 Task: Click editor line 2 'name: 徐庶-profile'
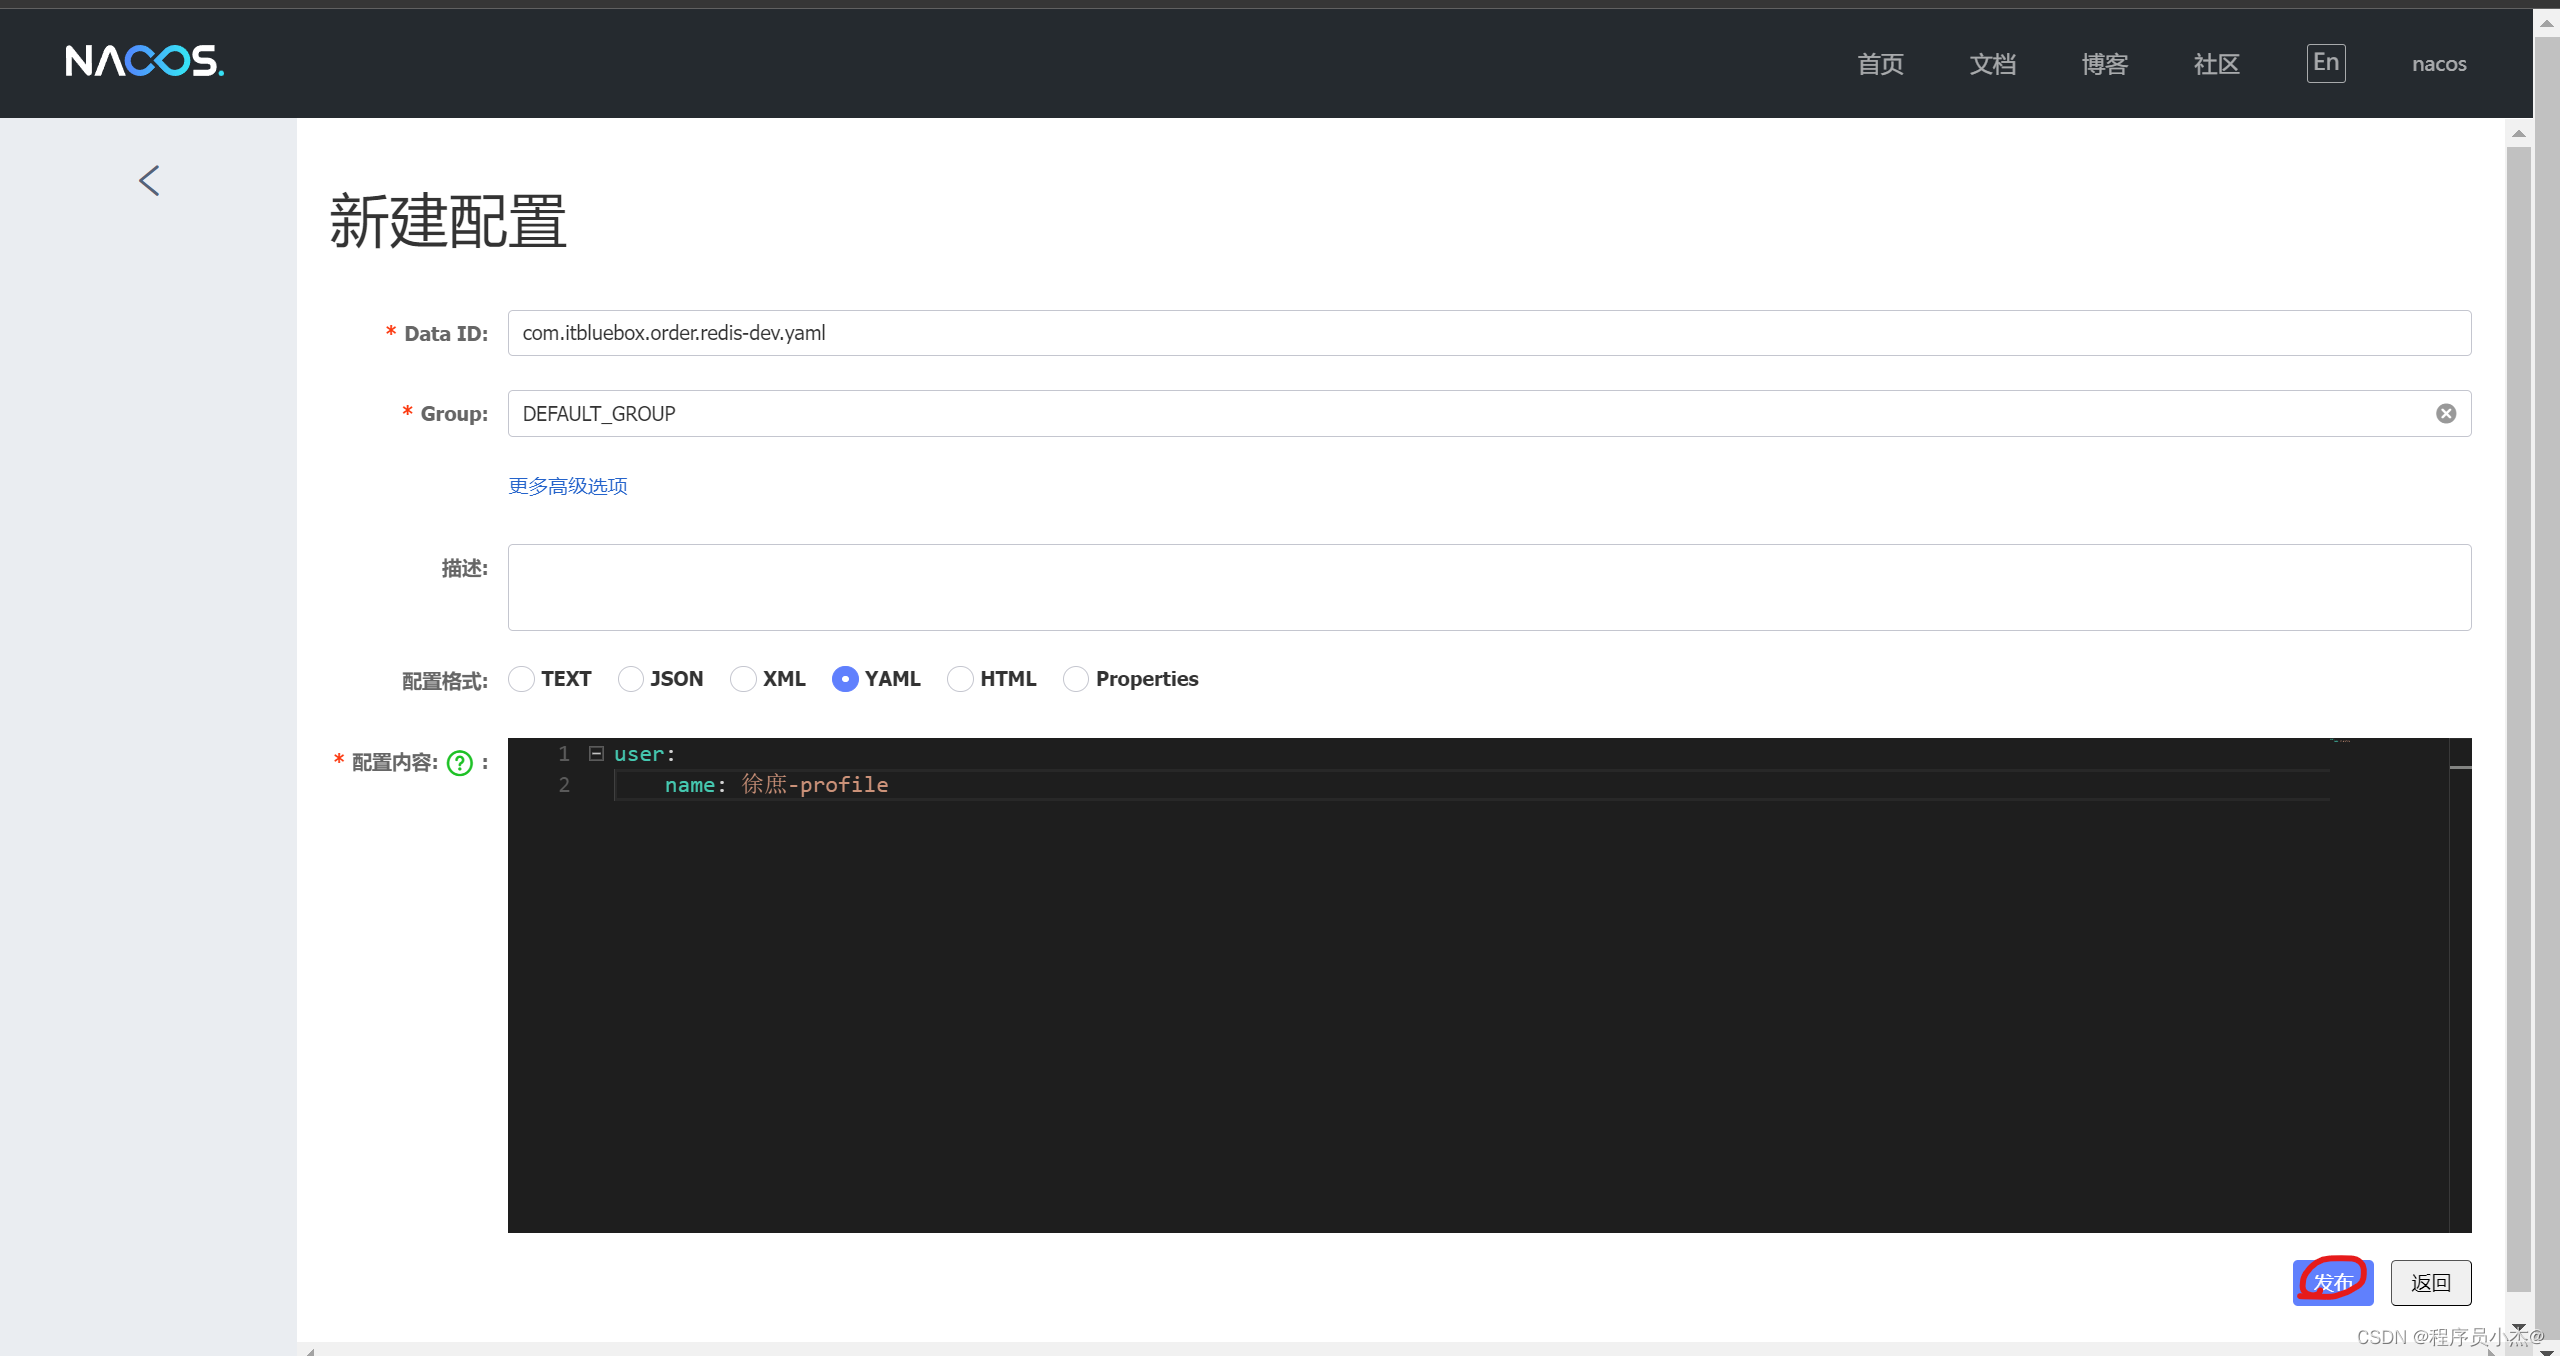coord(776,785)
